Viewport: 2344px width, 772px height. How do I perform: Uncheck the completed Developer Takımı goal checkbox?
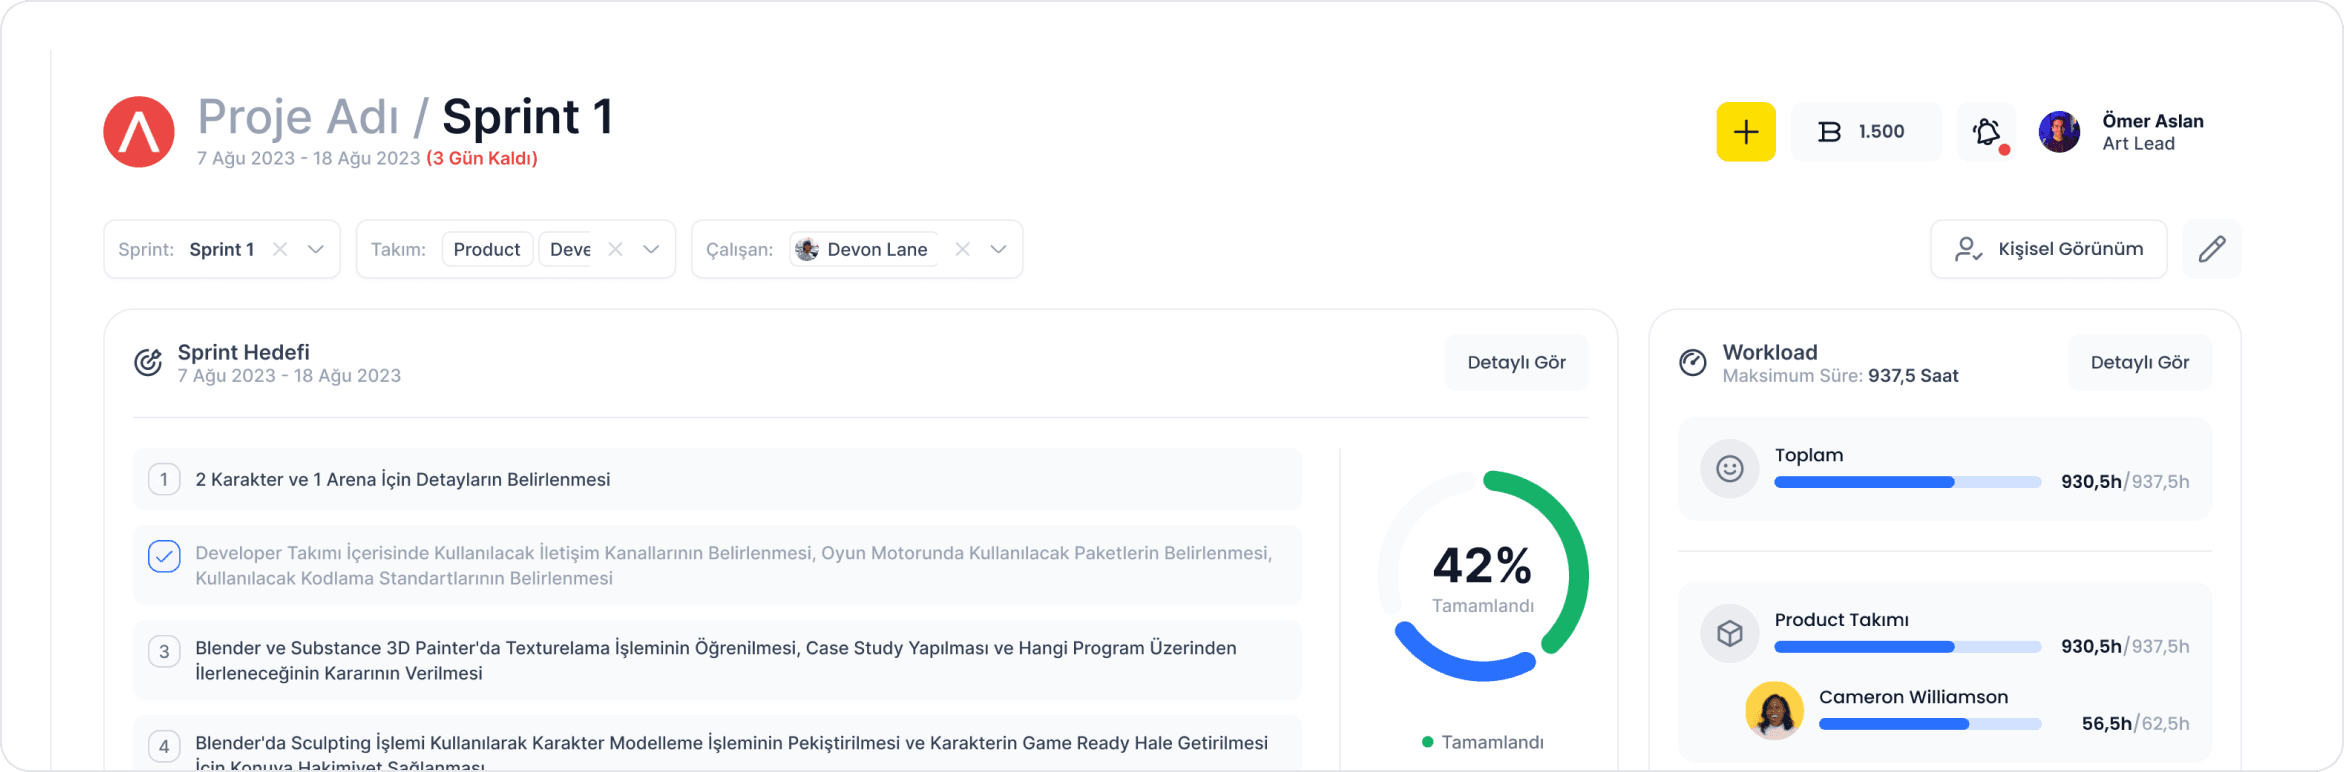[x=164, y=556]
